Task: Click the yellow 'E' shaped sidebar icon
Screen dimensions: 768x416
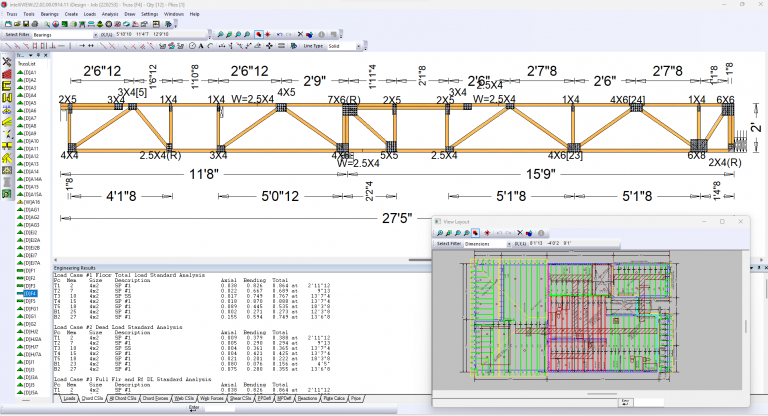Action: tap(7, 86)
